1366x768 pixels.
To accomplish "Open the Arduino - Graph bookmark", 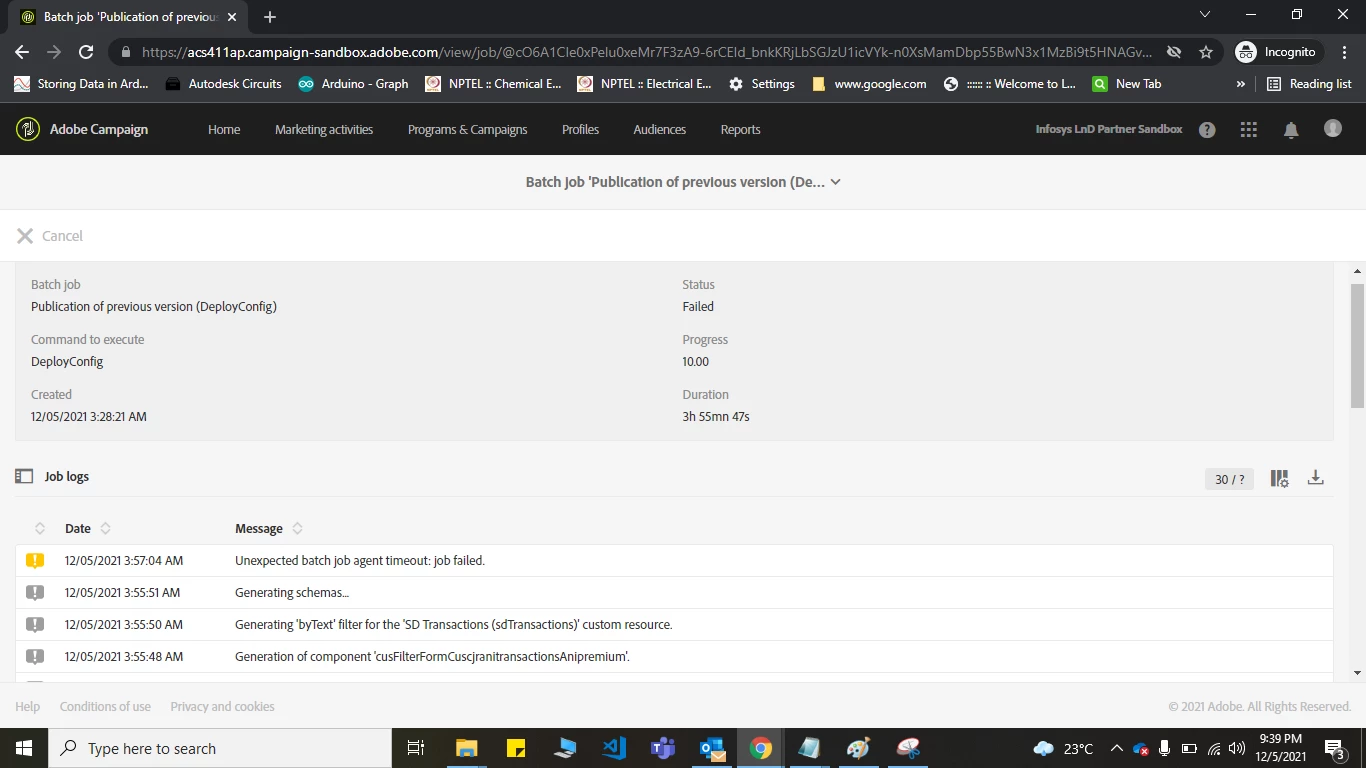I will pyautogui.click(x=353, y=84).
